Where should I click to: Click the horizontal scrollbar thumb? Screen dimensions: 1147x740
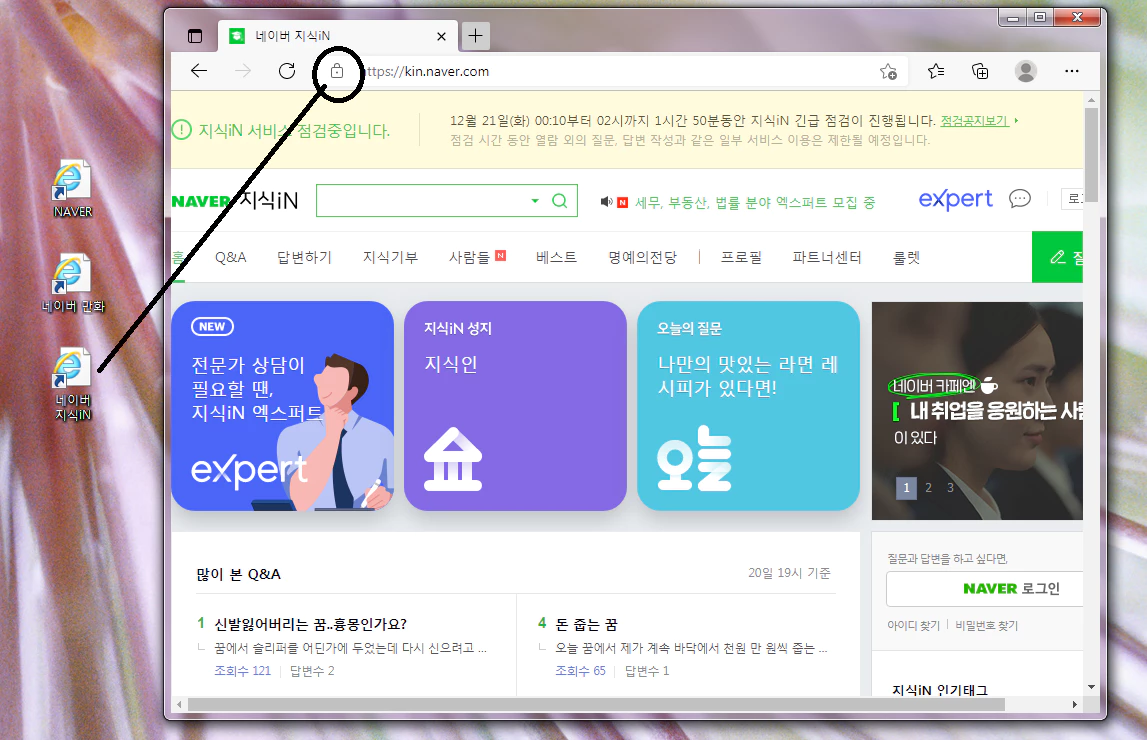[596, 704]
